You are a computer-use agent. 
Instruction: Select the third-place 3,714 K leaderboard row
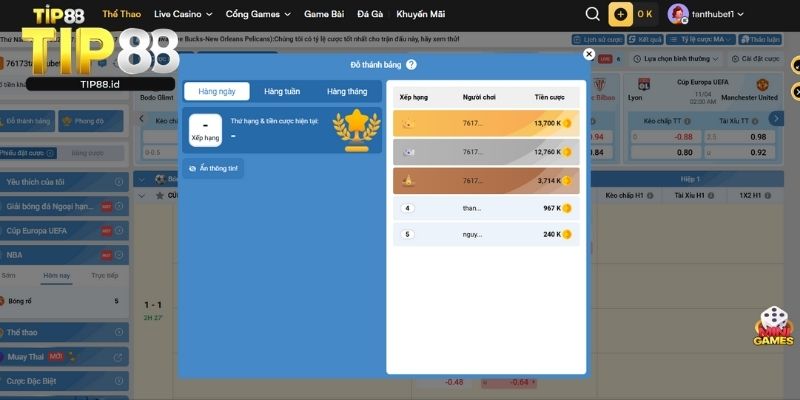tap(483, 180)
